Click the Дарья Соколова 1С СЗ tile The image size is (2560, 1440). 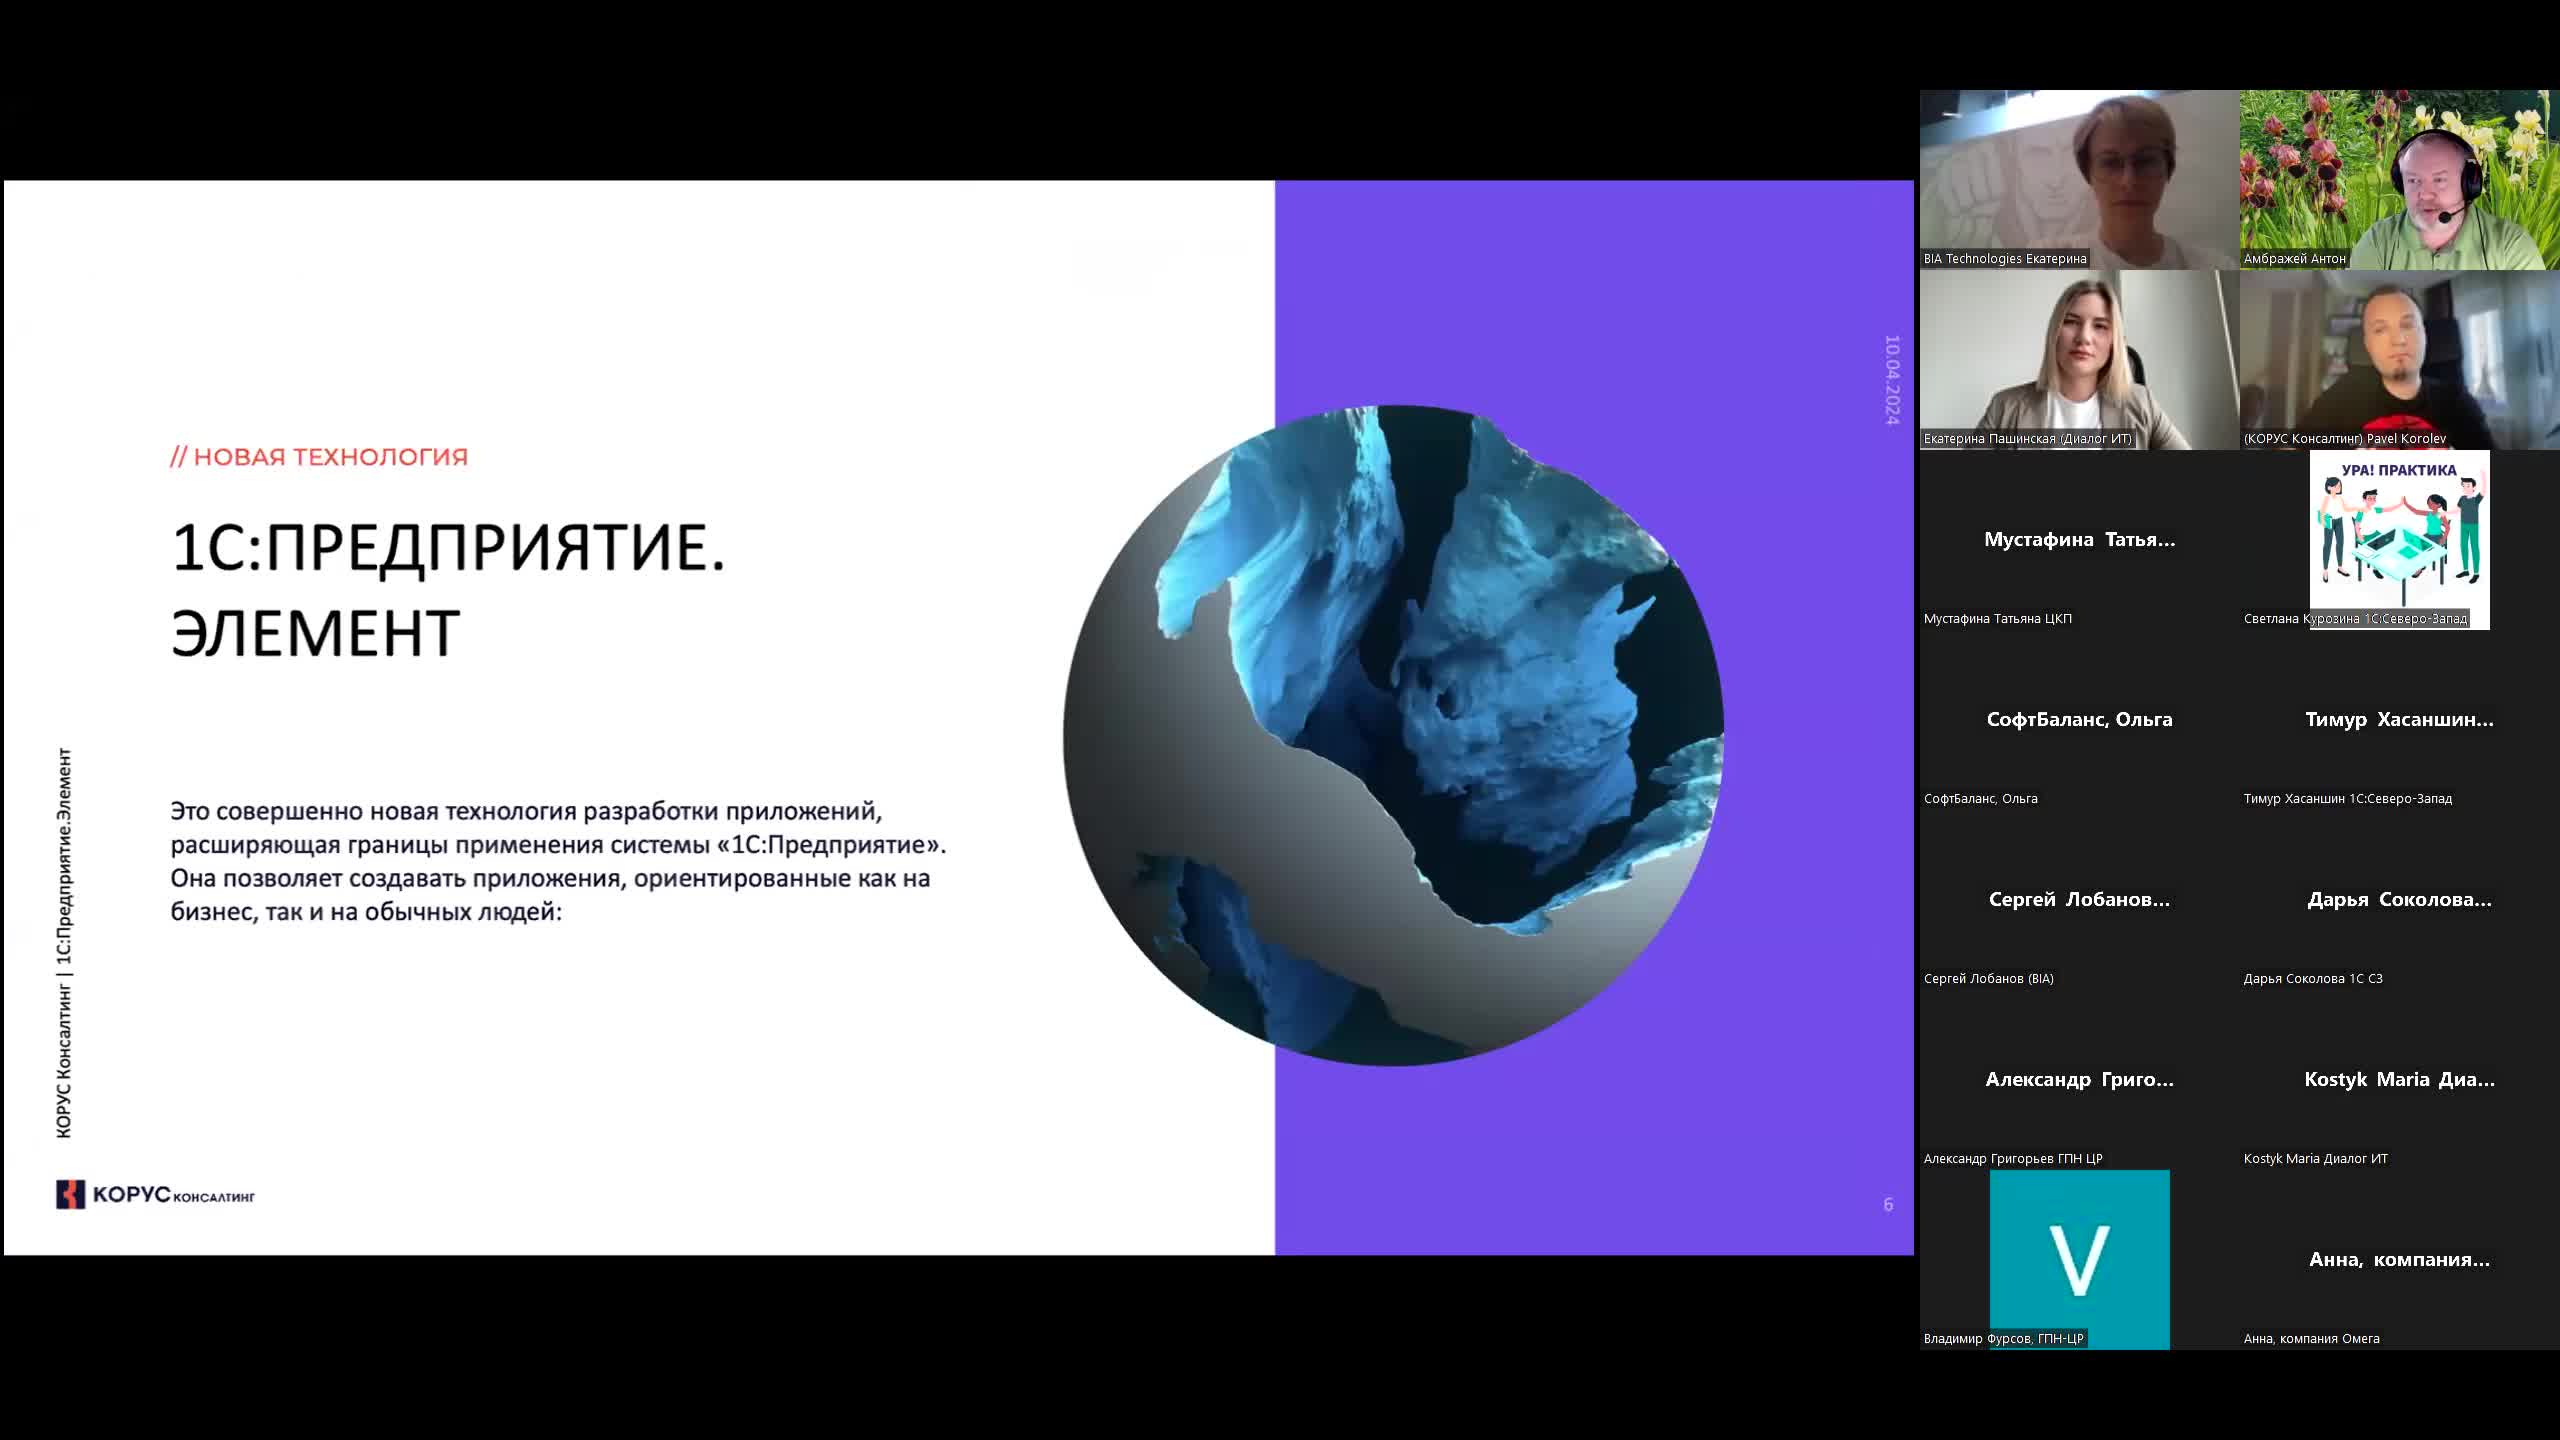point(2399,900)
